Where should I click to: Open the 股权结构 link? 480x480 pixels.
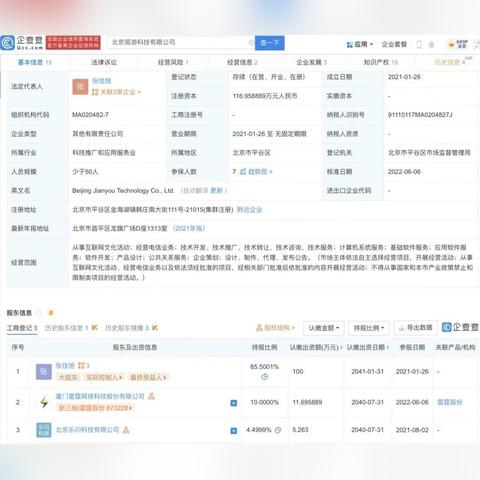[x=275, y=328]
